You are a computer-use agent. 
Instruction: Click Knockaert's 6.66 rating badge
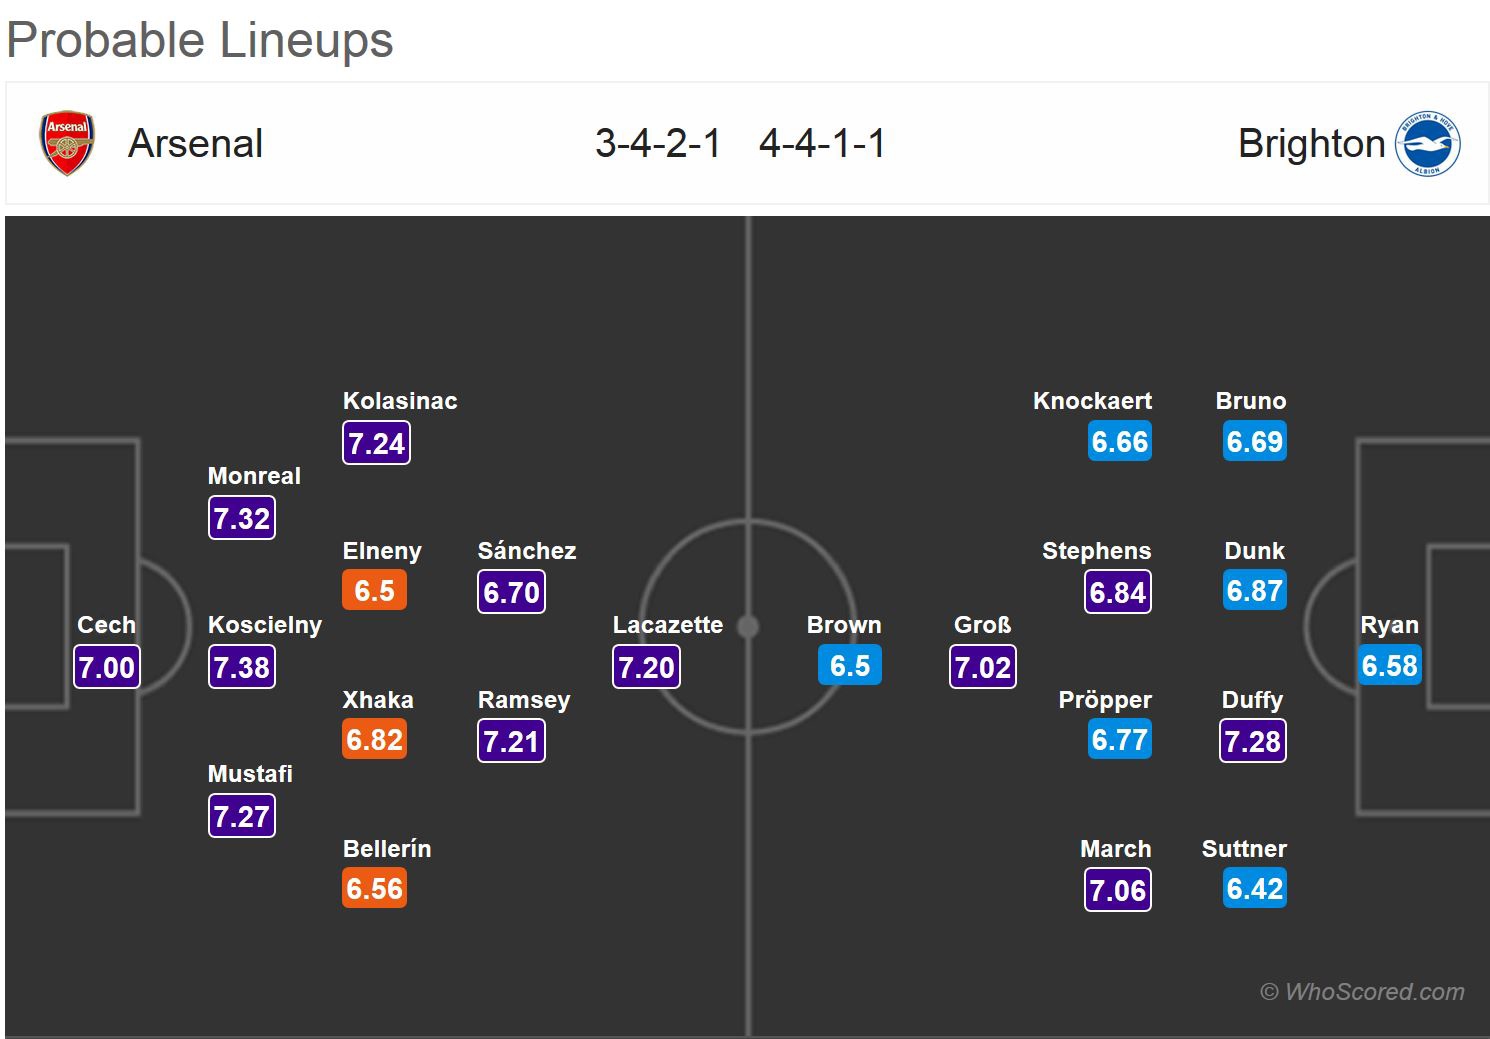point(1120,442)
